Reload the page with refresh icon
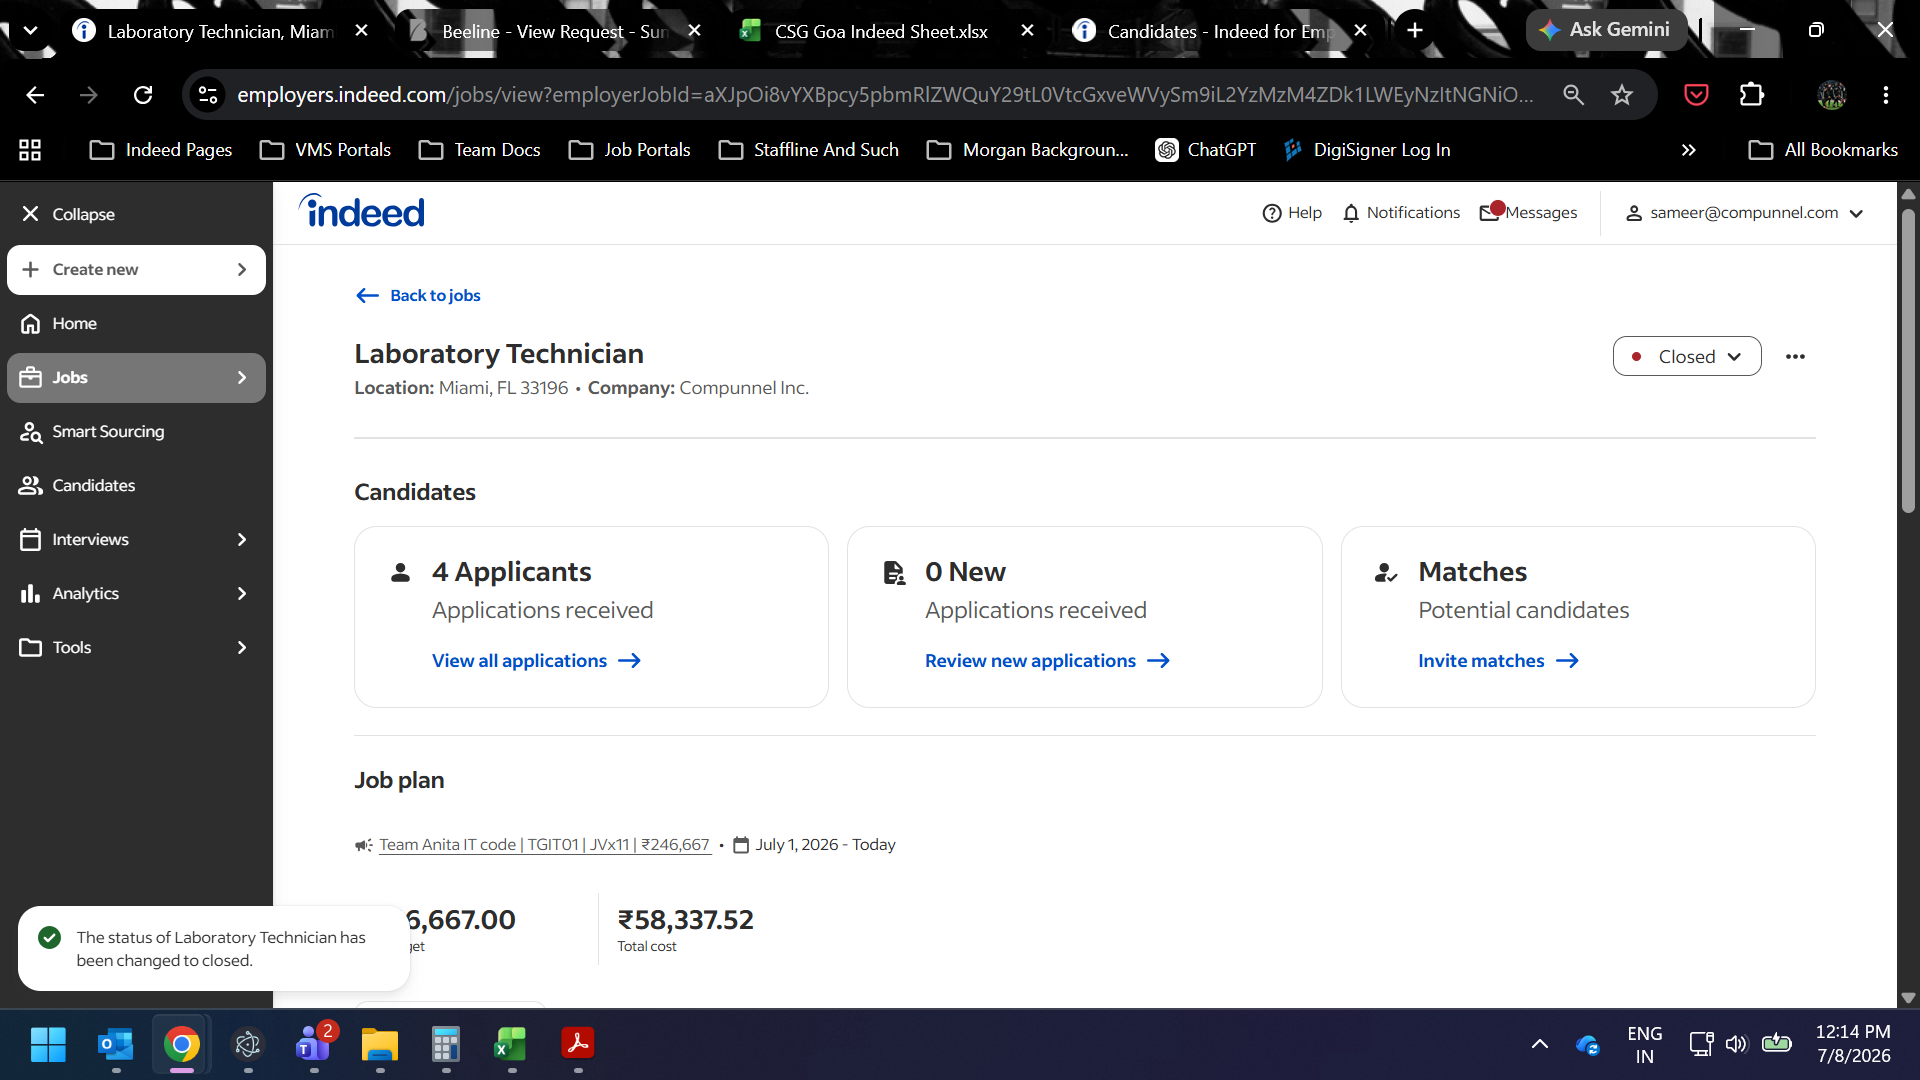 (x=143, y=95)
